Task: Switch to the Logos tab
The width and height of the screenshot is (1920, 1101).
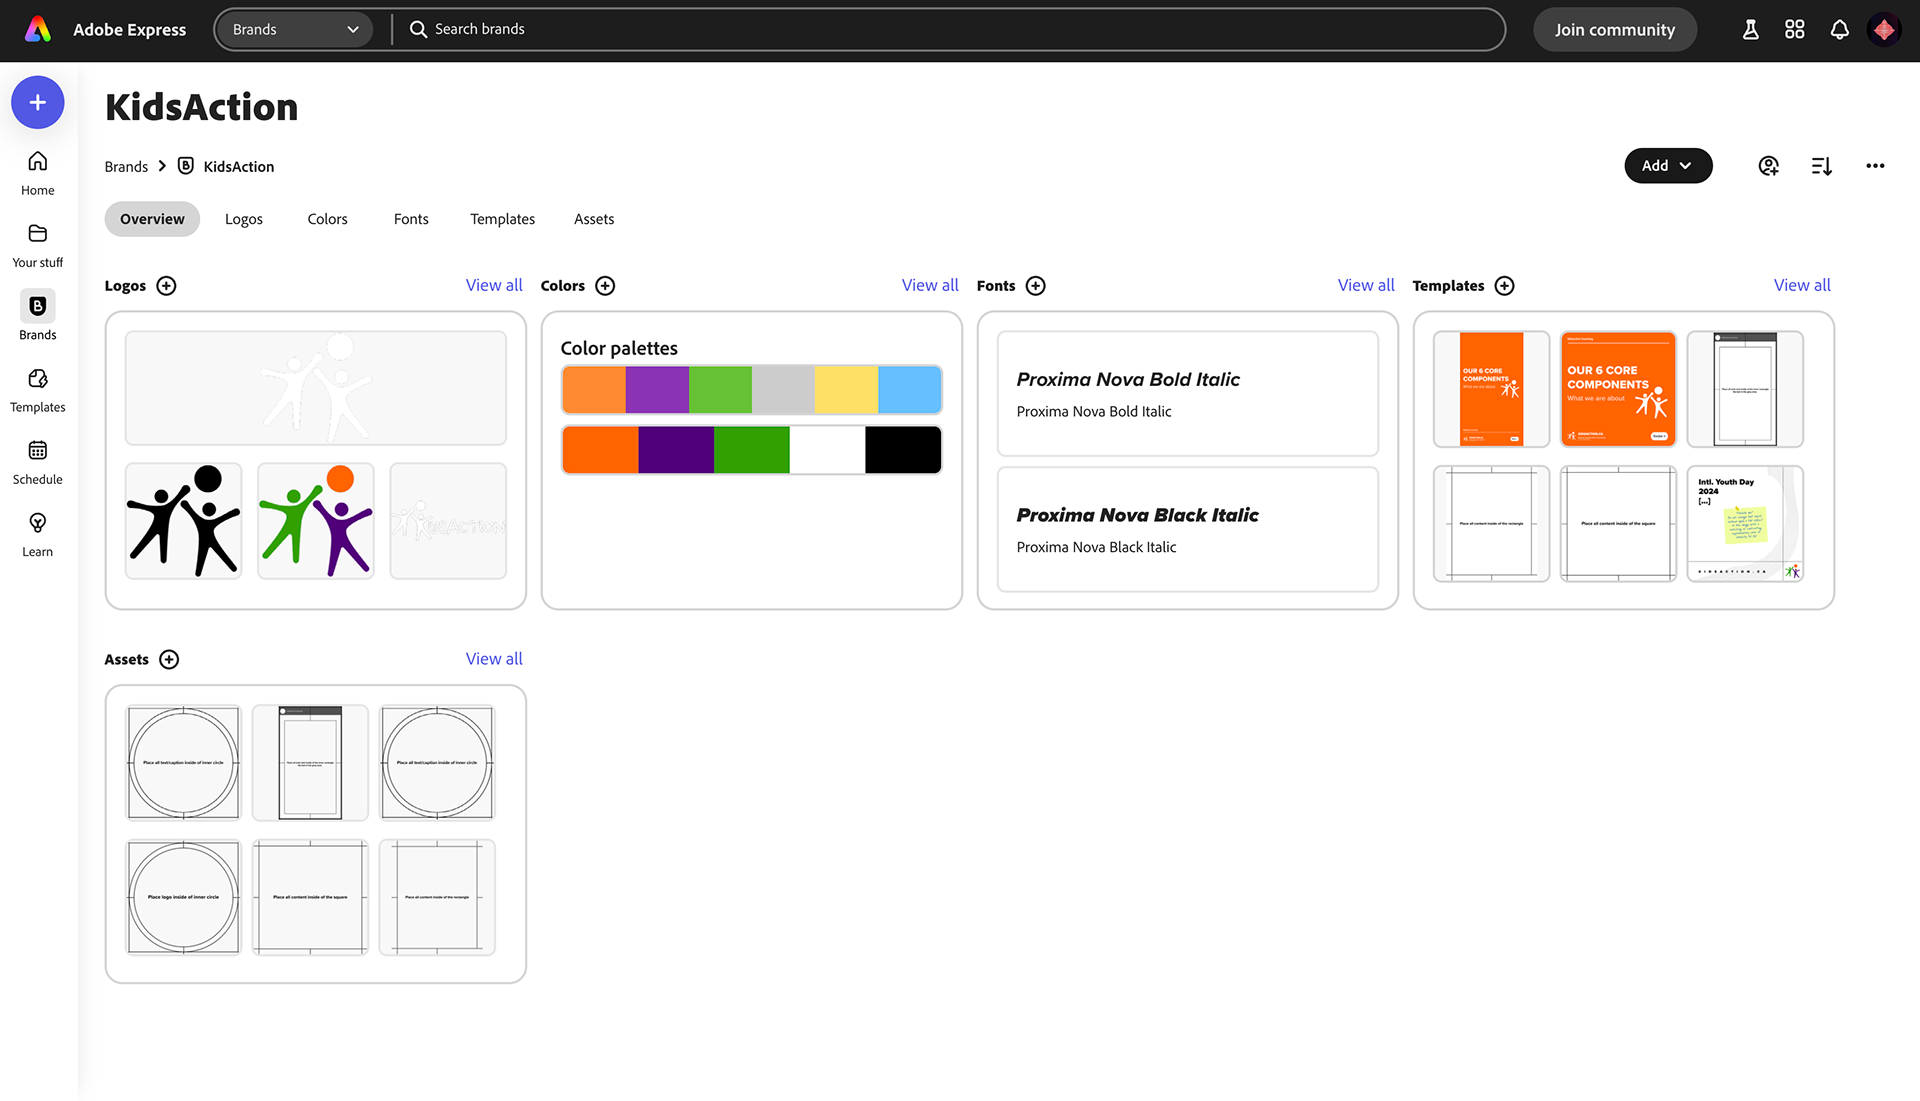Action: 244,219
